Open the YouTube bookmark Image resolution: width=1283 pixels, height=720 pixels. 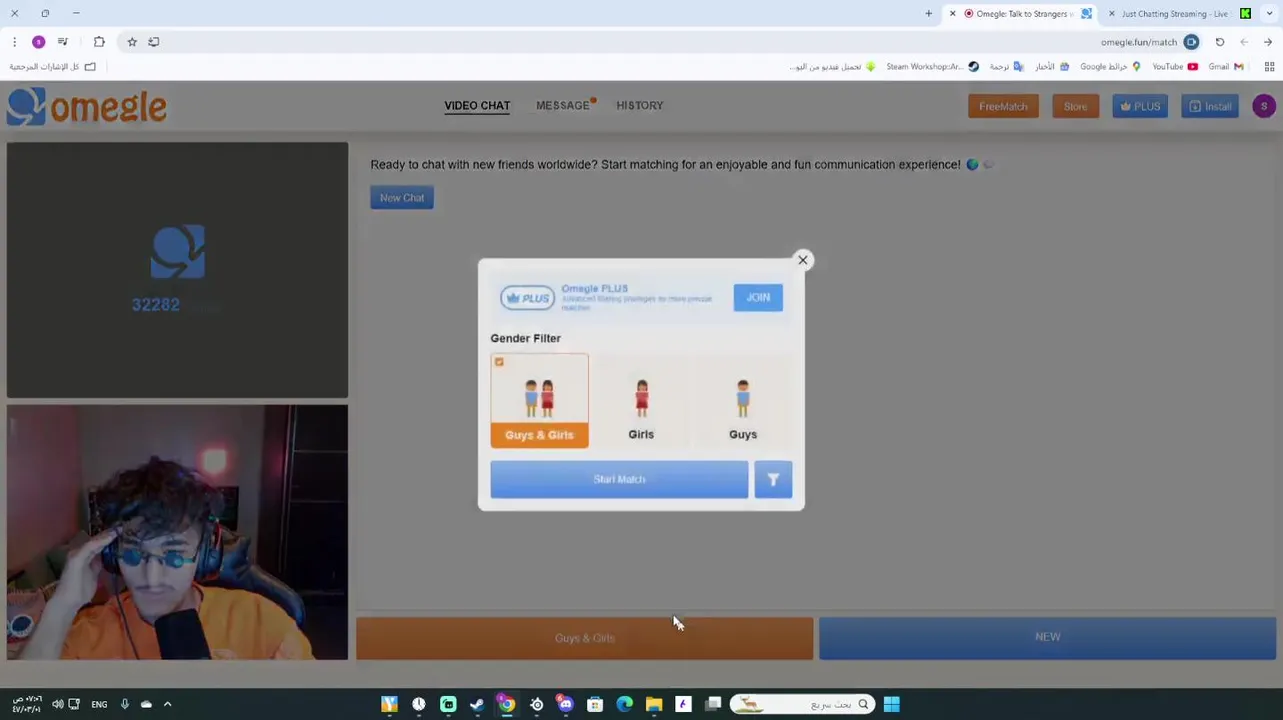click(1175, 67)
